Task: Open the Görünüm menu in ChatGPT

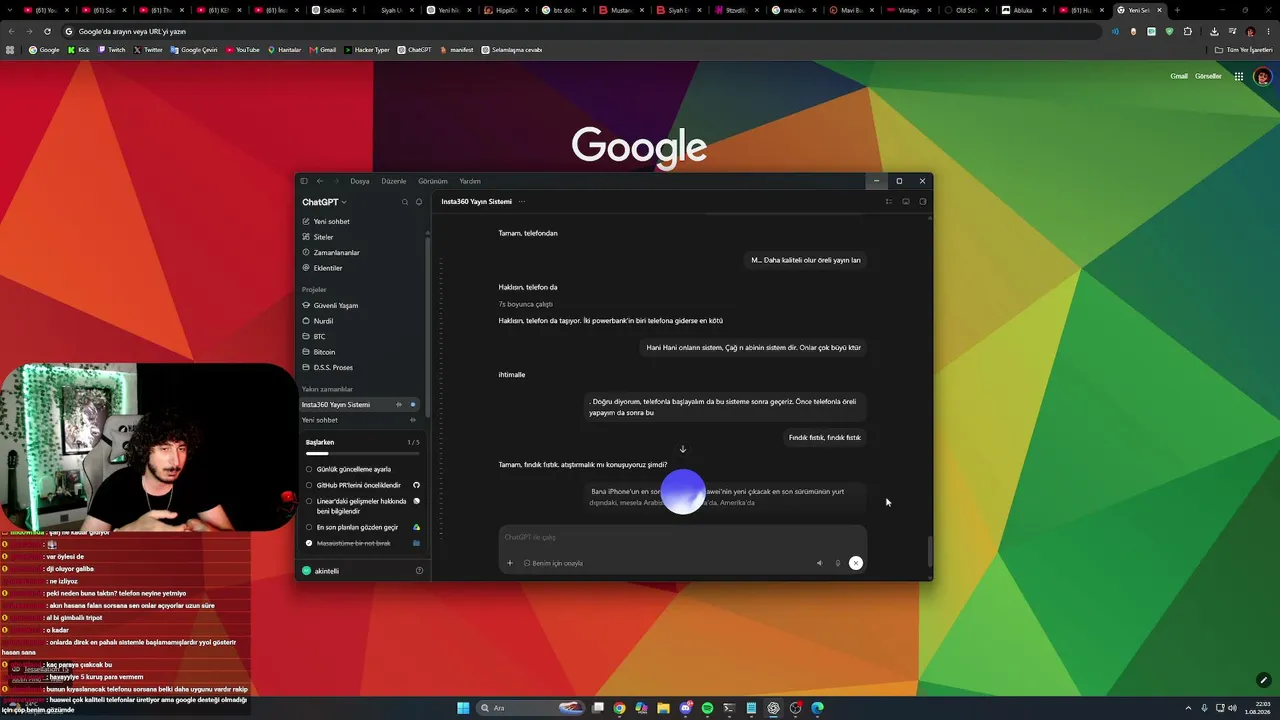Action: pos(433,181)
